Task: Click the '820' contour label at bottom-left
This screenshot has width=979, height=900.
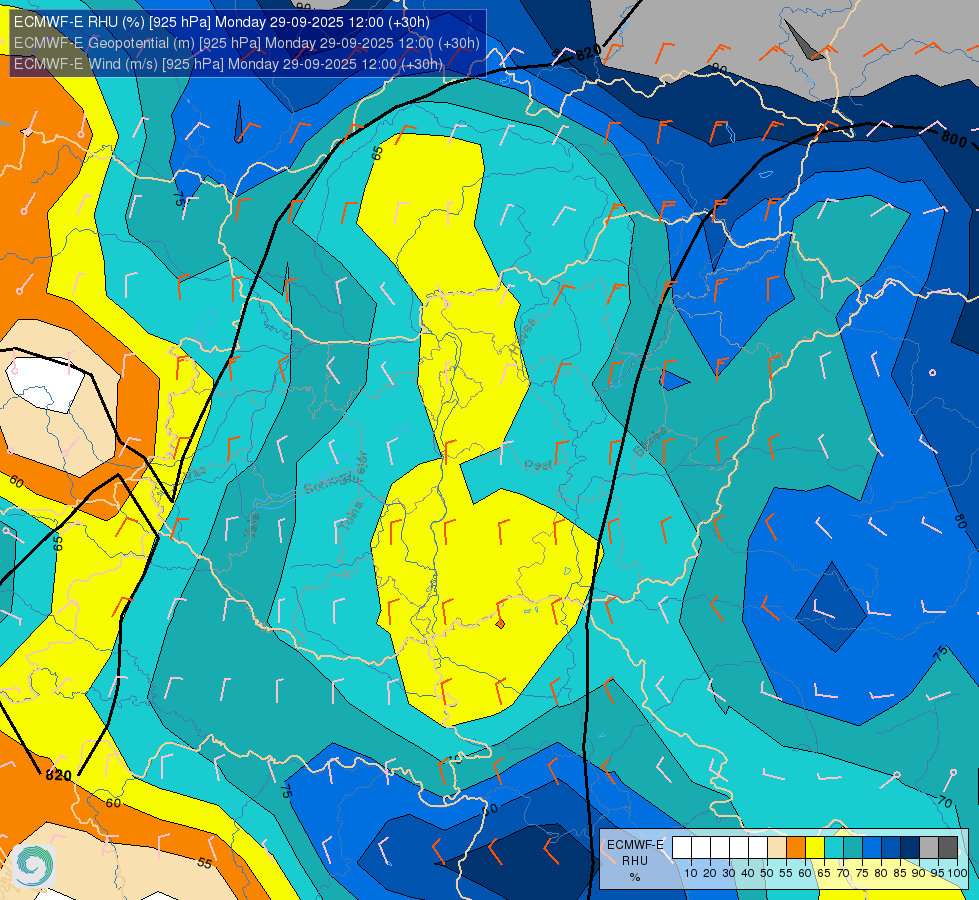Action: 59,776
